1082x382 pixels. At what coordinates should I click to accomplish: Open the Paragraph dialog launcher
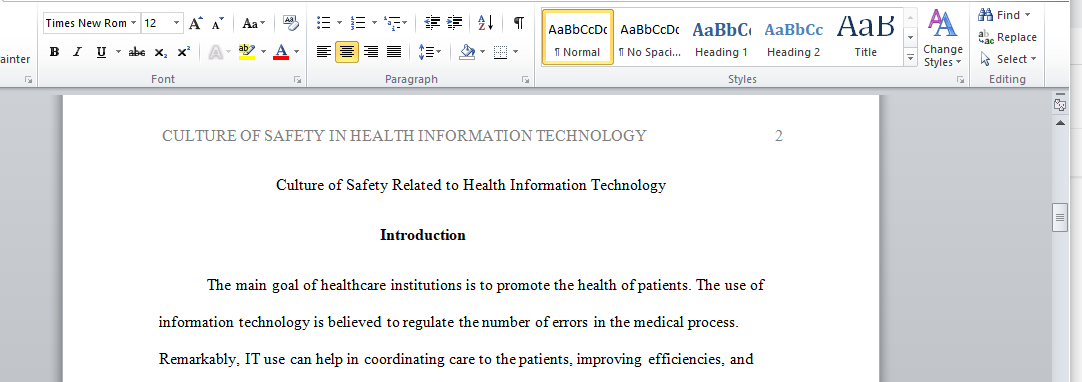(x=526, y=80)
